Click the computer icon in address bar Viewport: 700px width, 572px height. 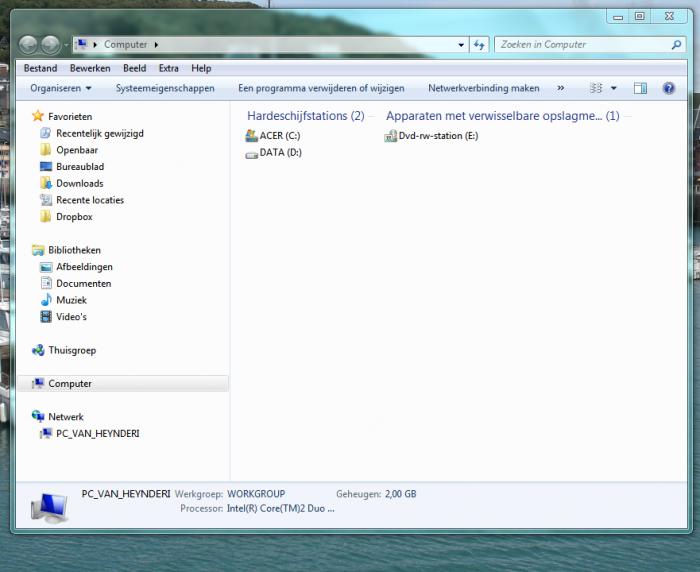81,44
